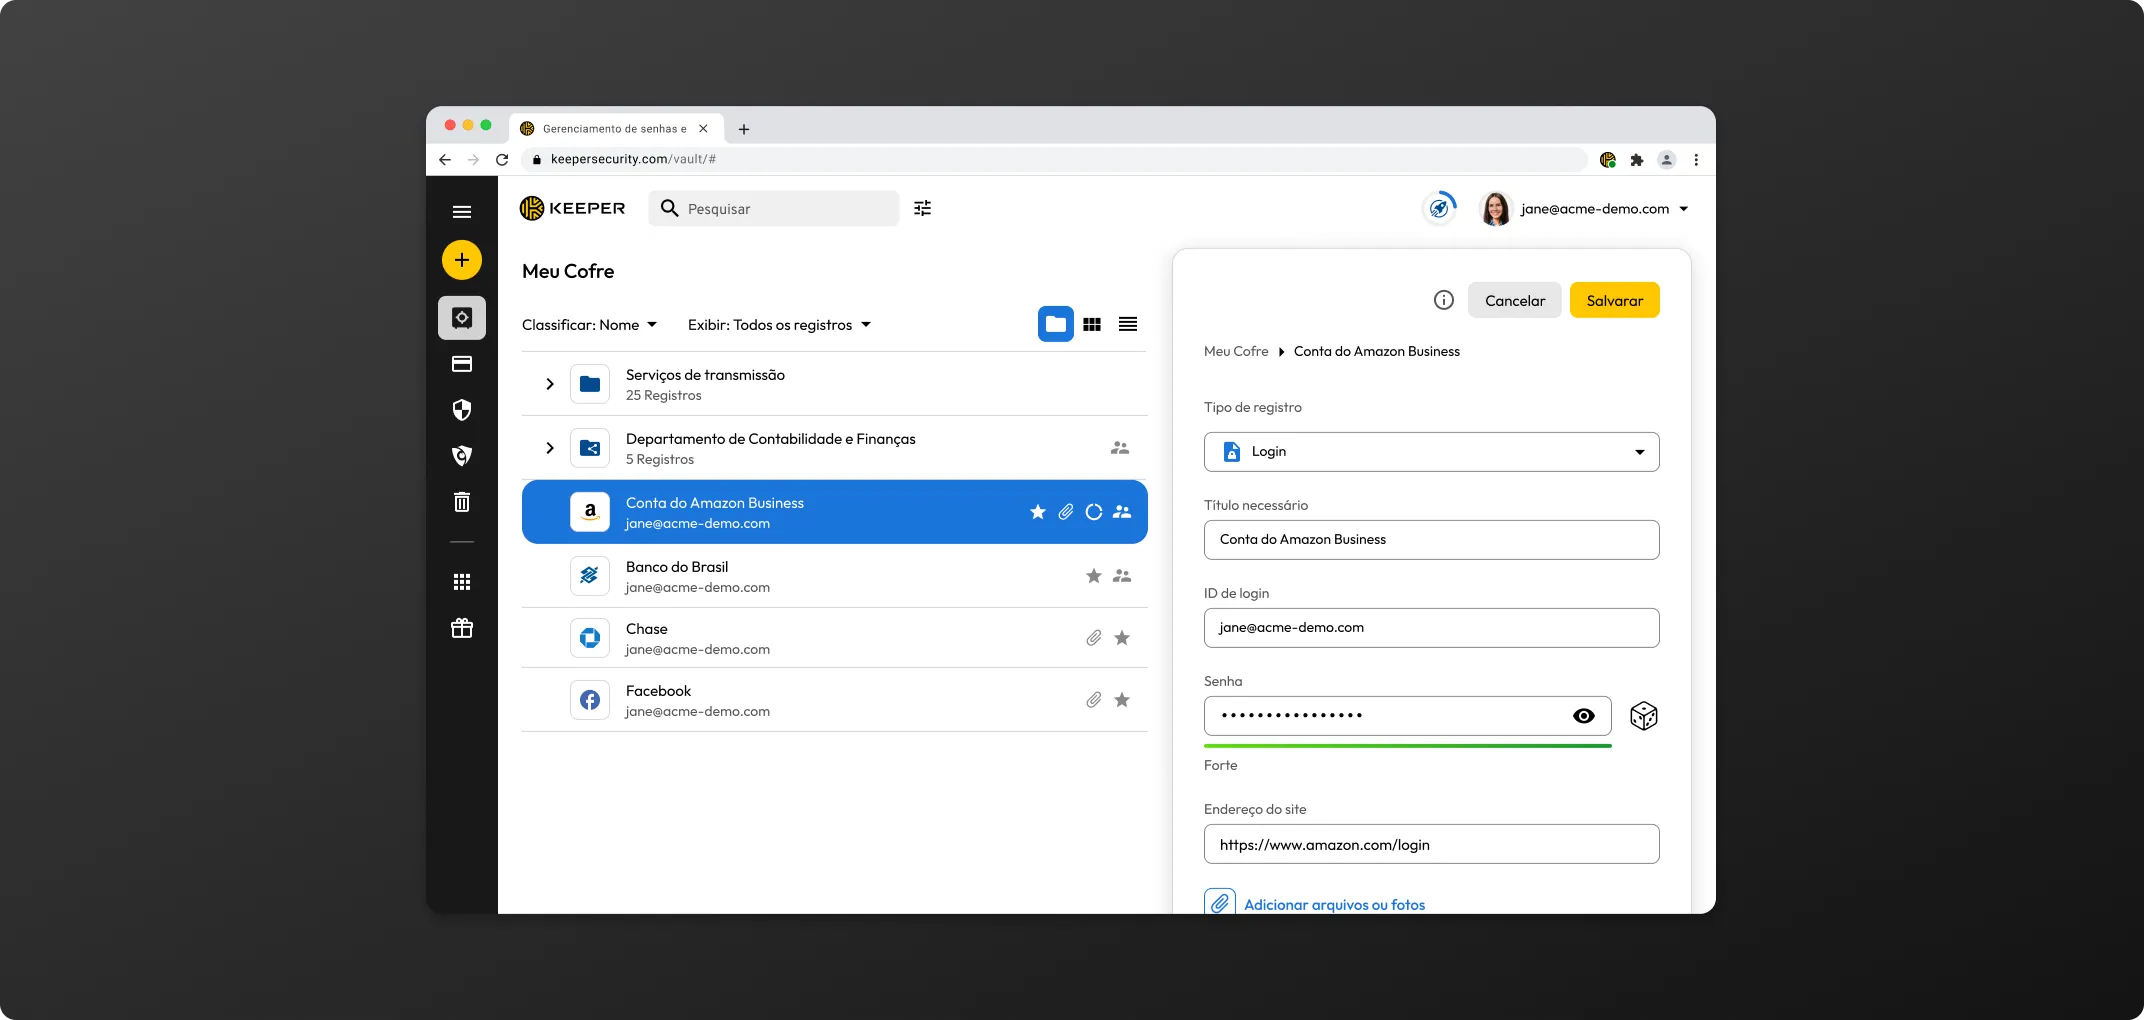Expand Departamento de Contabilidade e Finanças folder

(550, 448)
